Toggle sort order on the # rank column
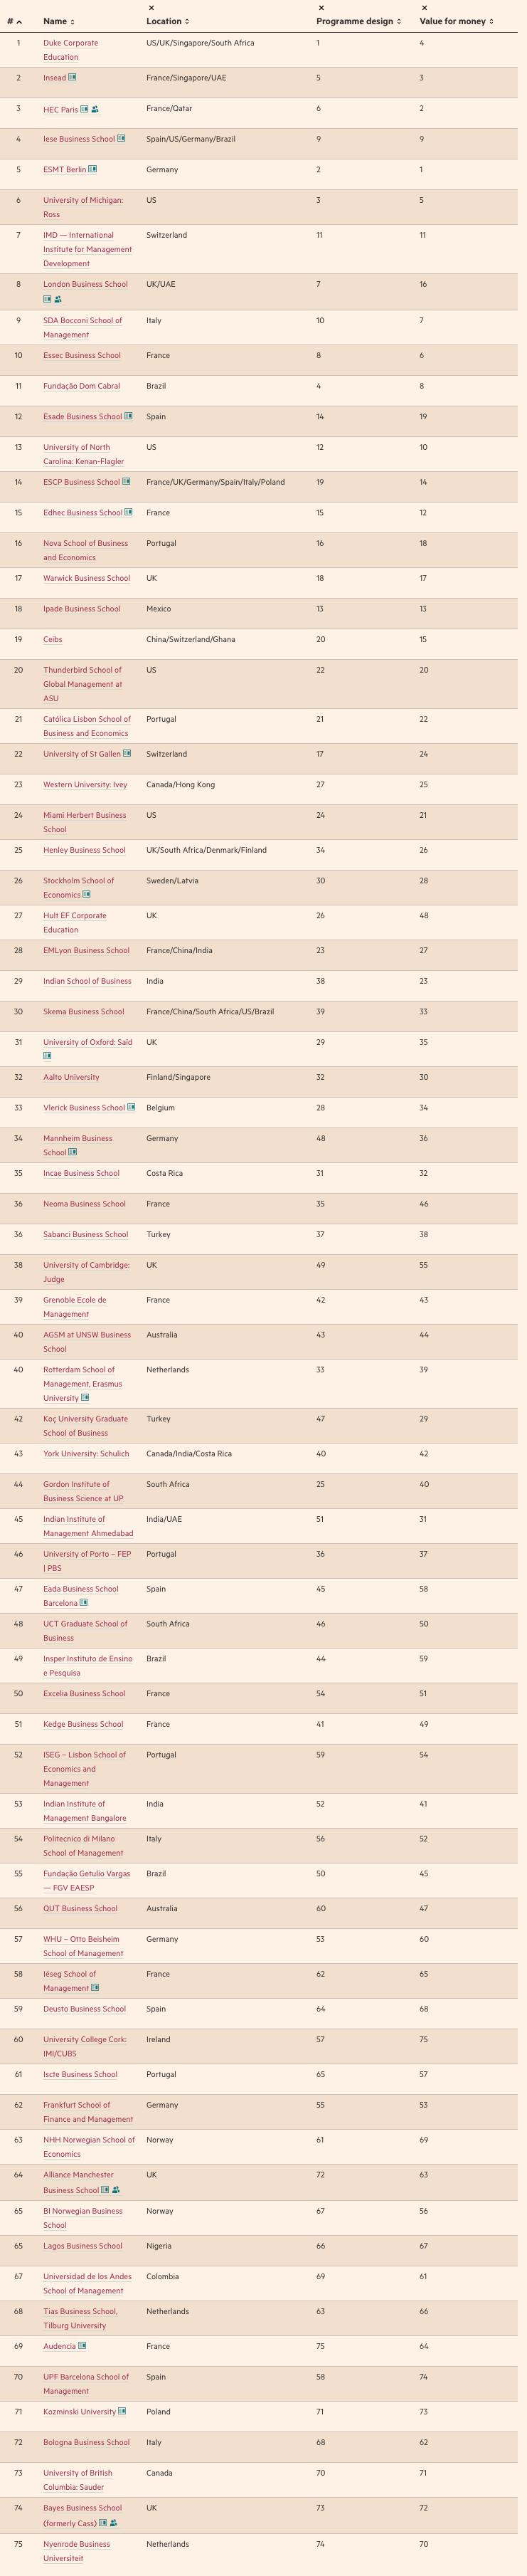 14,21
